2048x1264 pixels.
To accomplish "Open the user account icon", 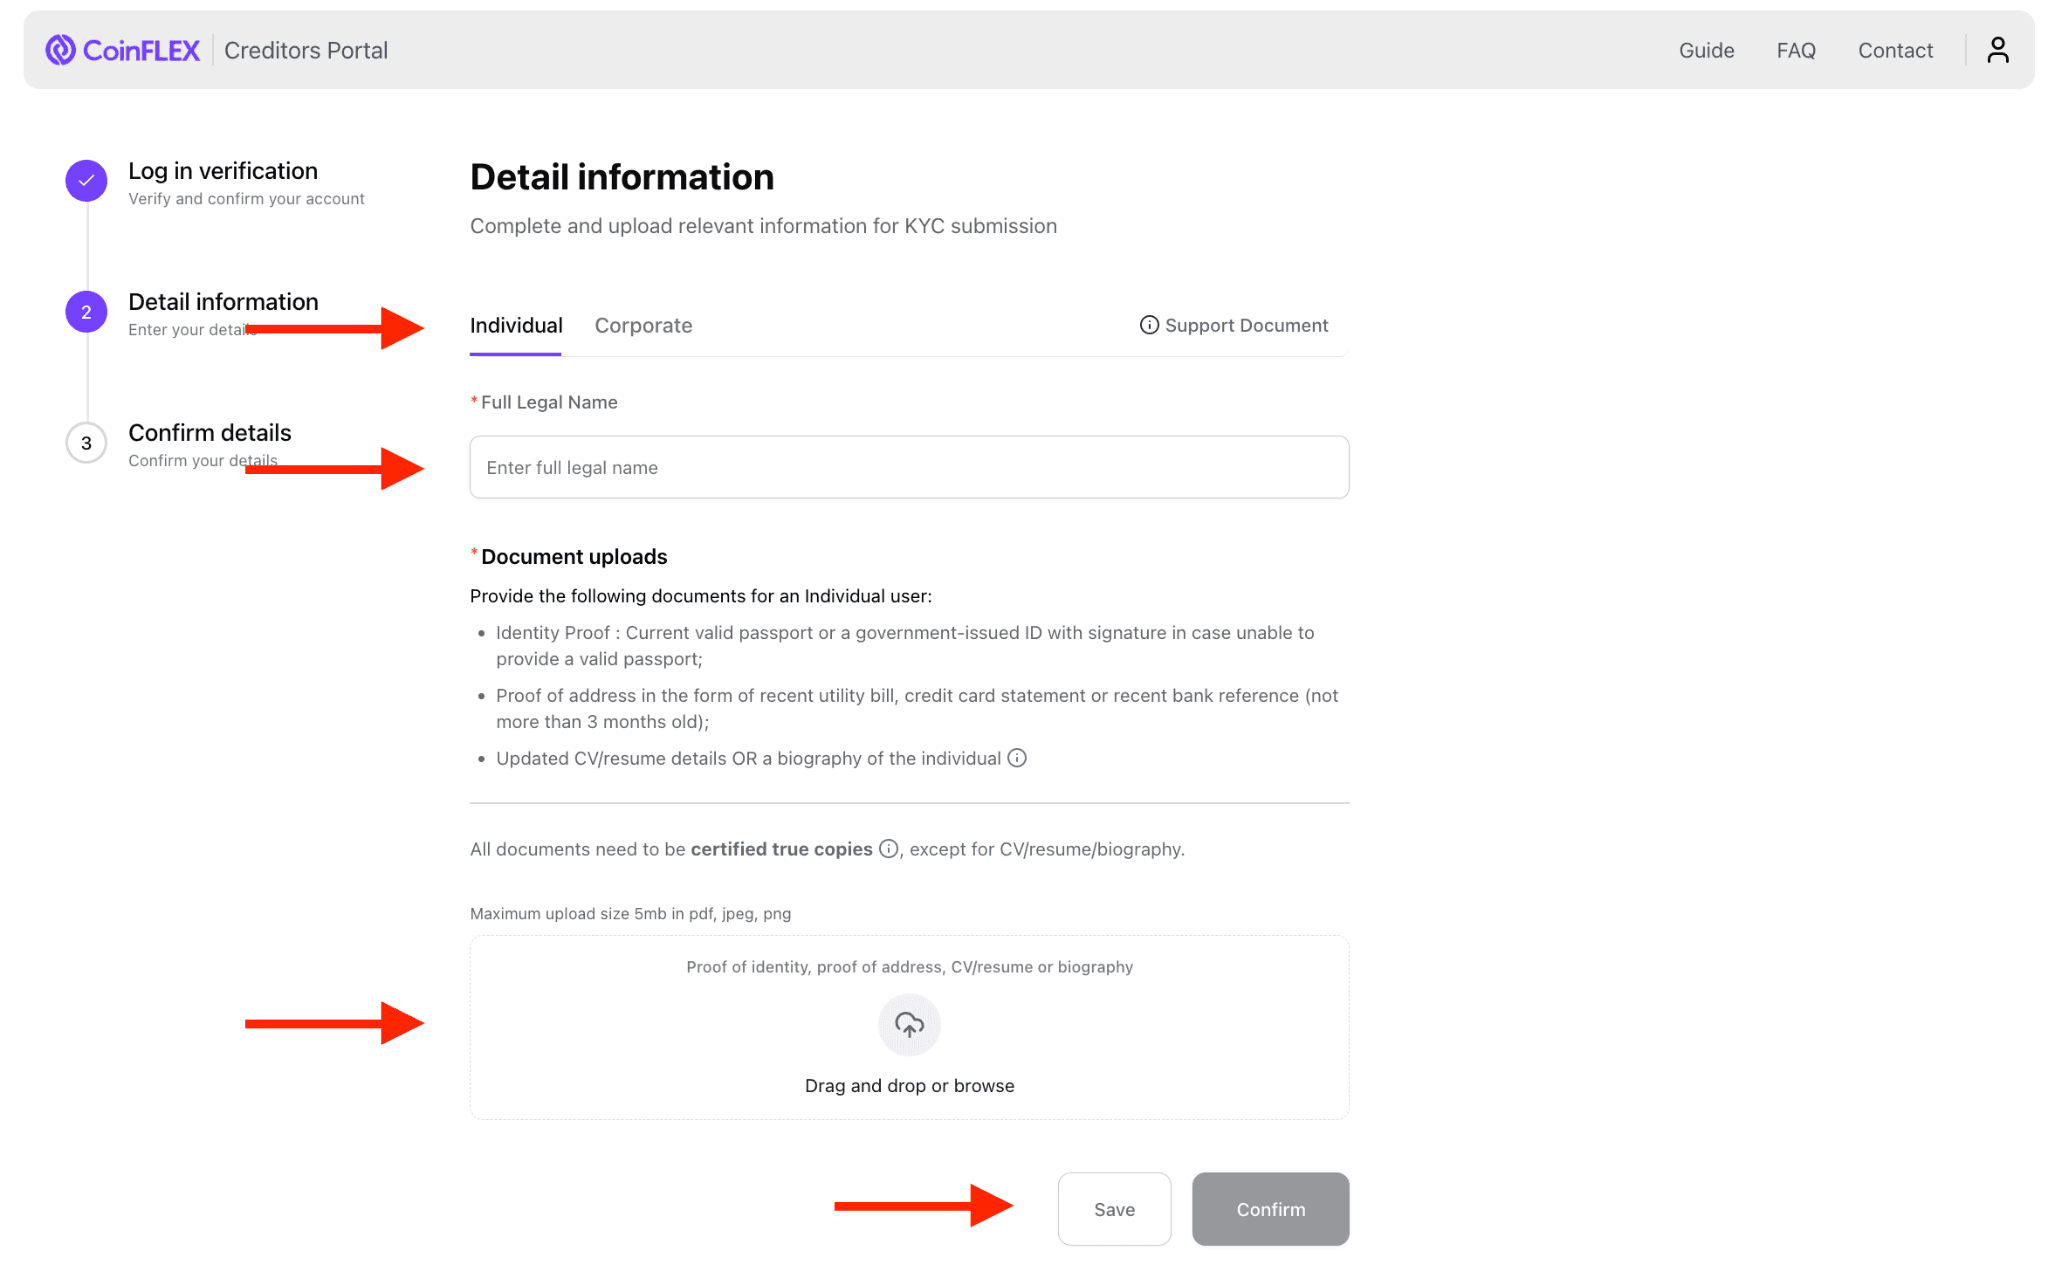I will (1997, 49).
